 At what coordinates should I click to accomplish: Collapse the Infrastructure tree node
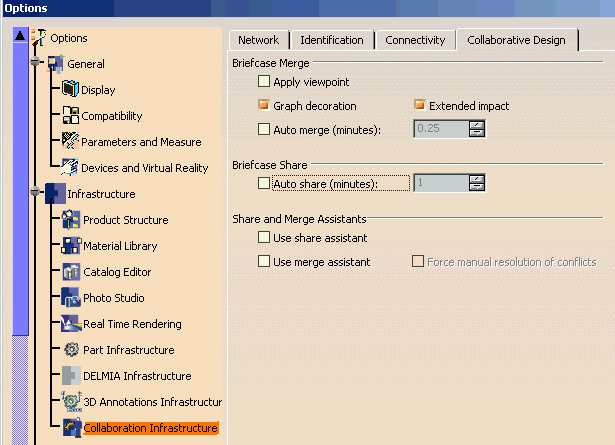coord(38,194)
